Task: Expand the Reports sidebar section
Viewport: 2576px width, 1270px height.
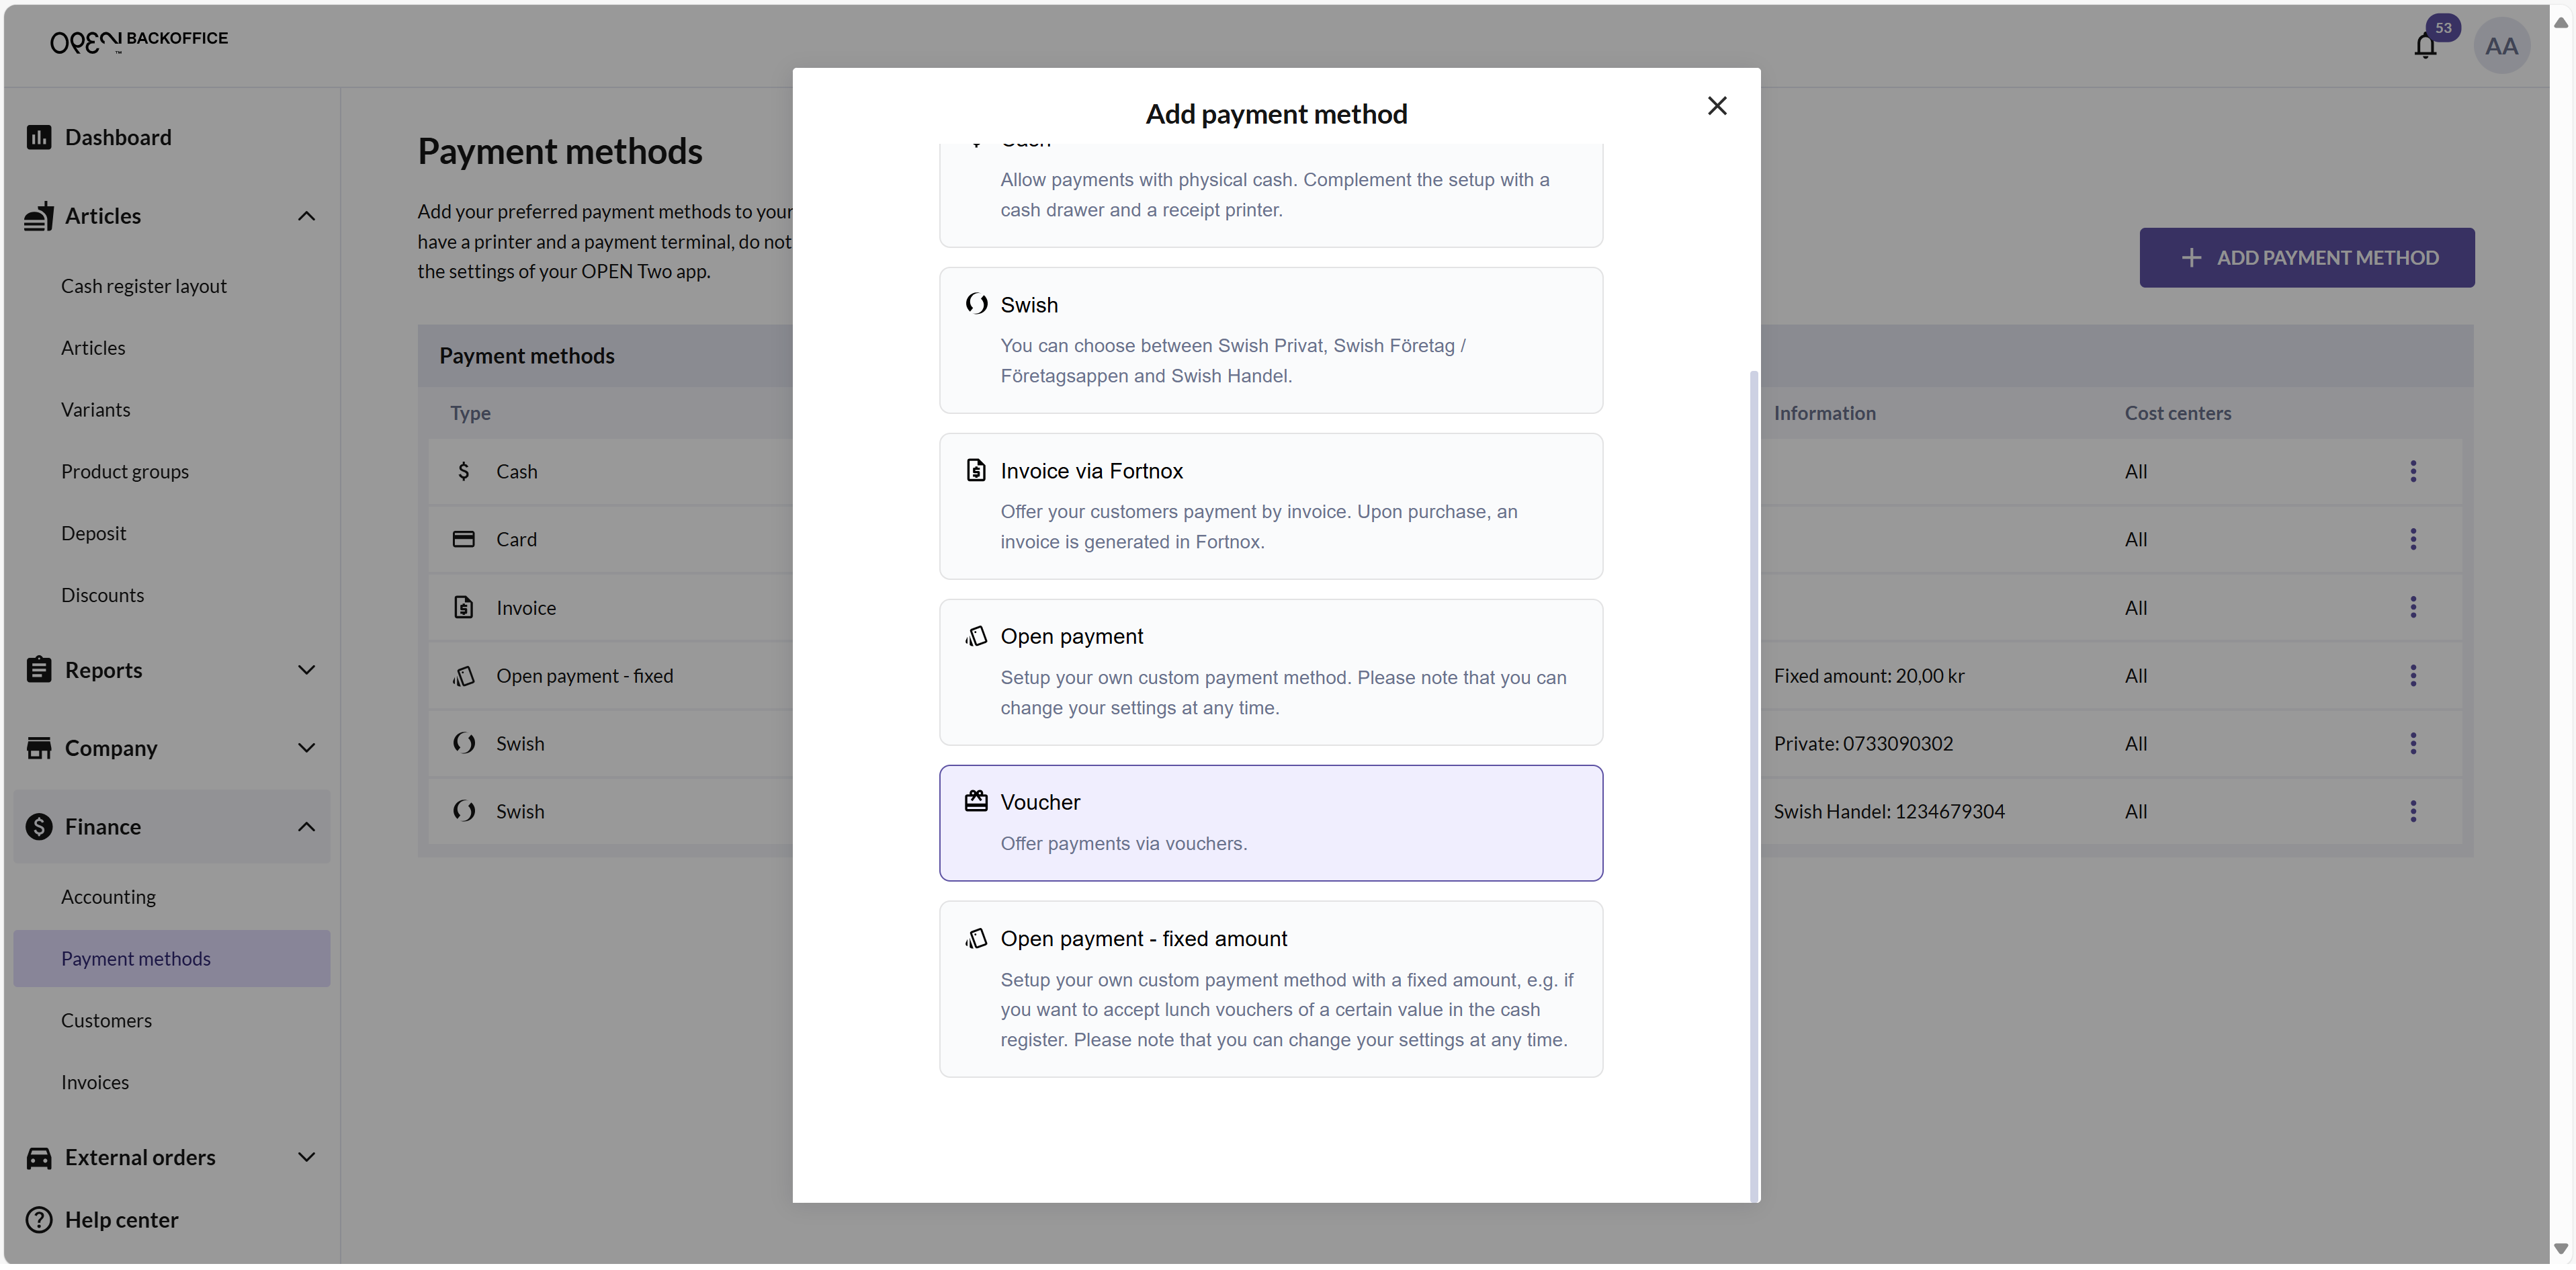Action: pyautogui.click(x=306, y=670)
